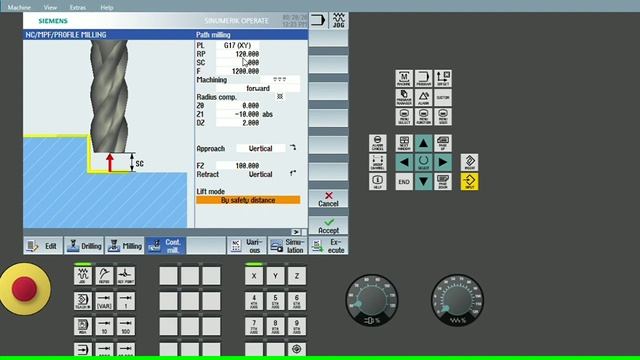Select the MACHINE key on the keypad

404,78
